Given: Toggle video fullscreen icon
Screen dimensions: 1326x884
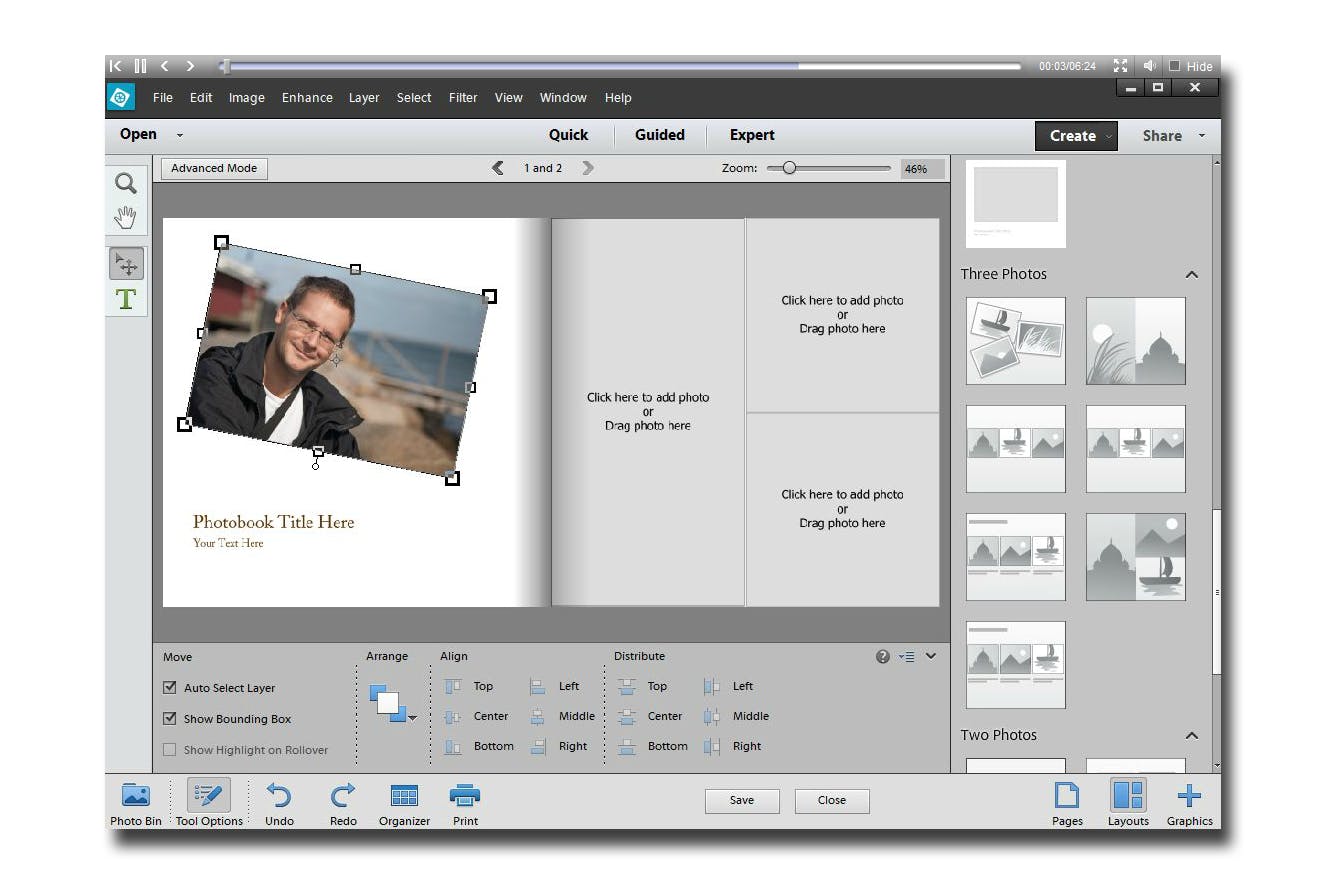Looking at the screenshot, I should click(1120, 66).
